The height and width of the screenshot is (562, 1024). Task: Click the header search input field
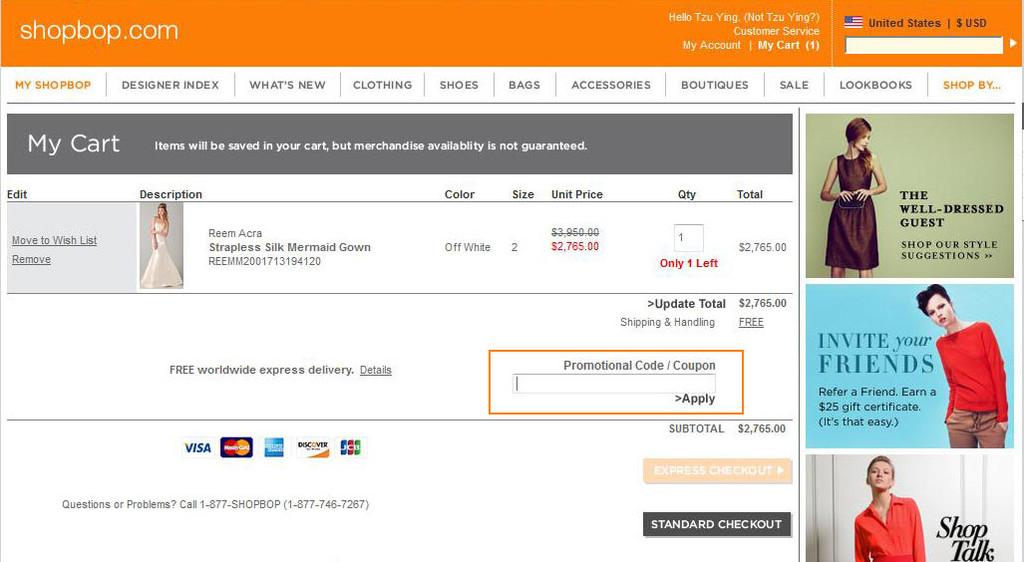click(923, 44)
